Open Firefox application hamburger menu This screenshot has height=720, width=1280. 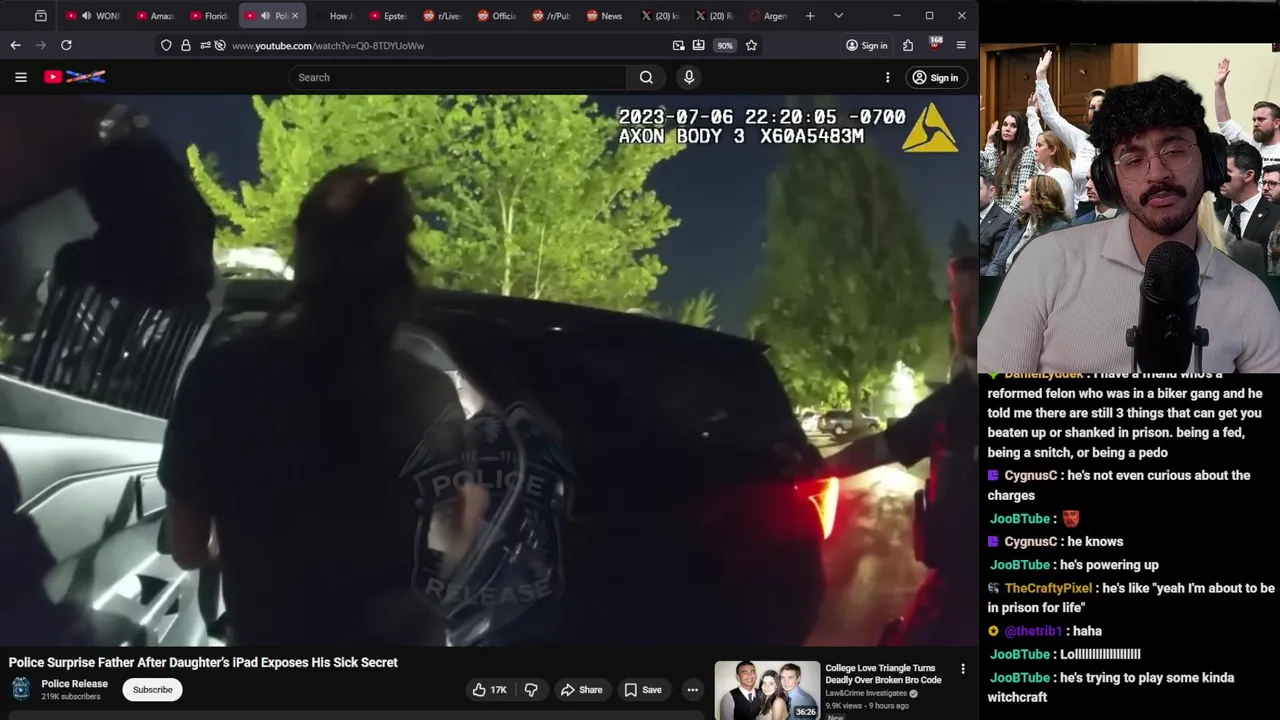pyautogui.click(x=961, y=45)
